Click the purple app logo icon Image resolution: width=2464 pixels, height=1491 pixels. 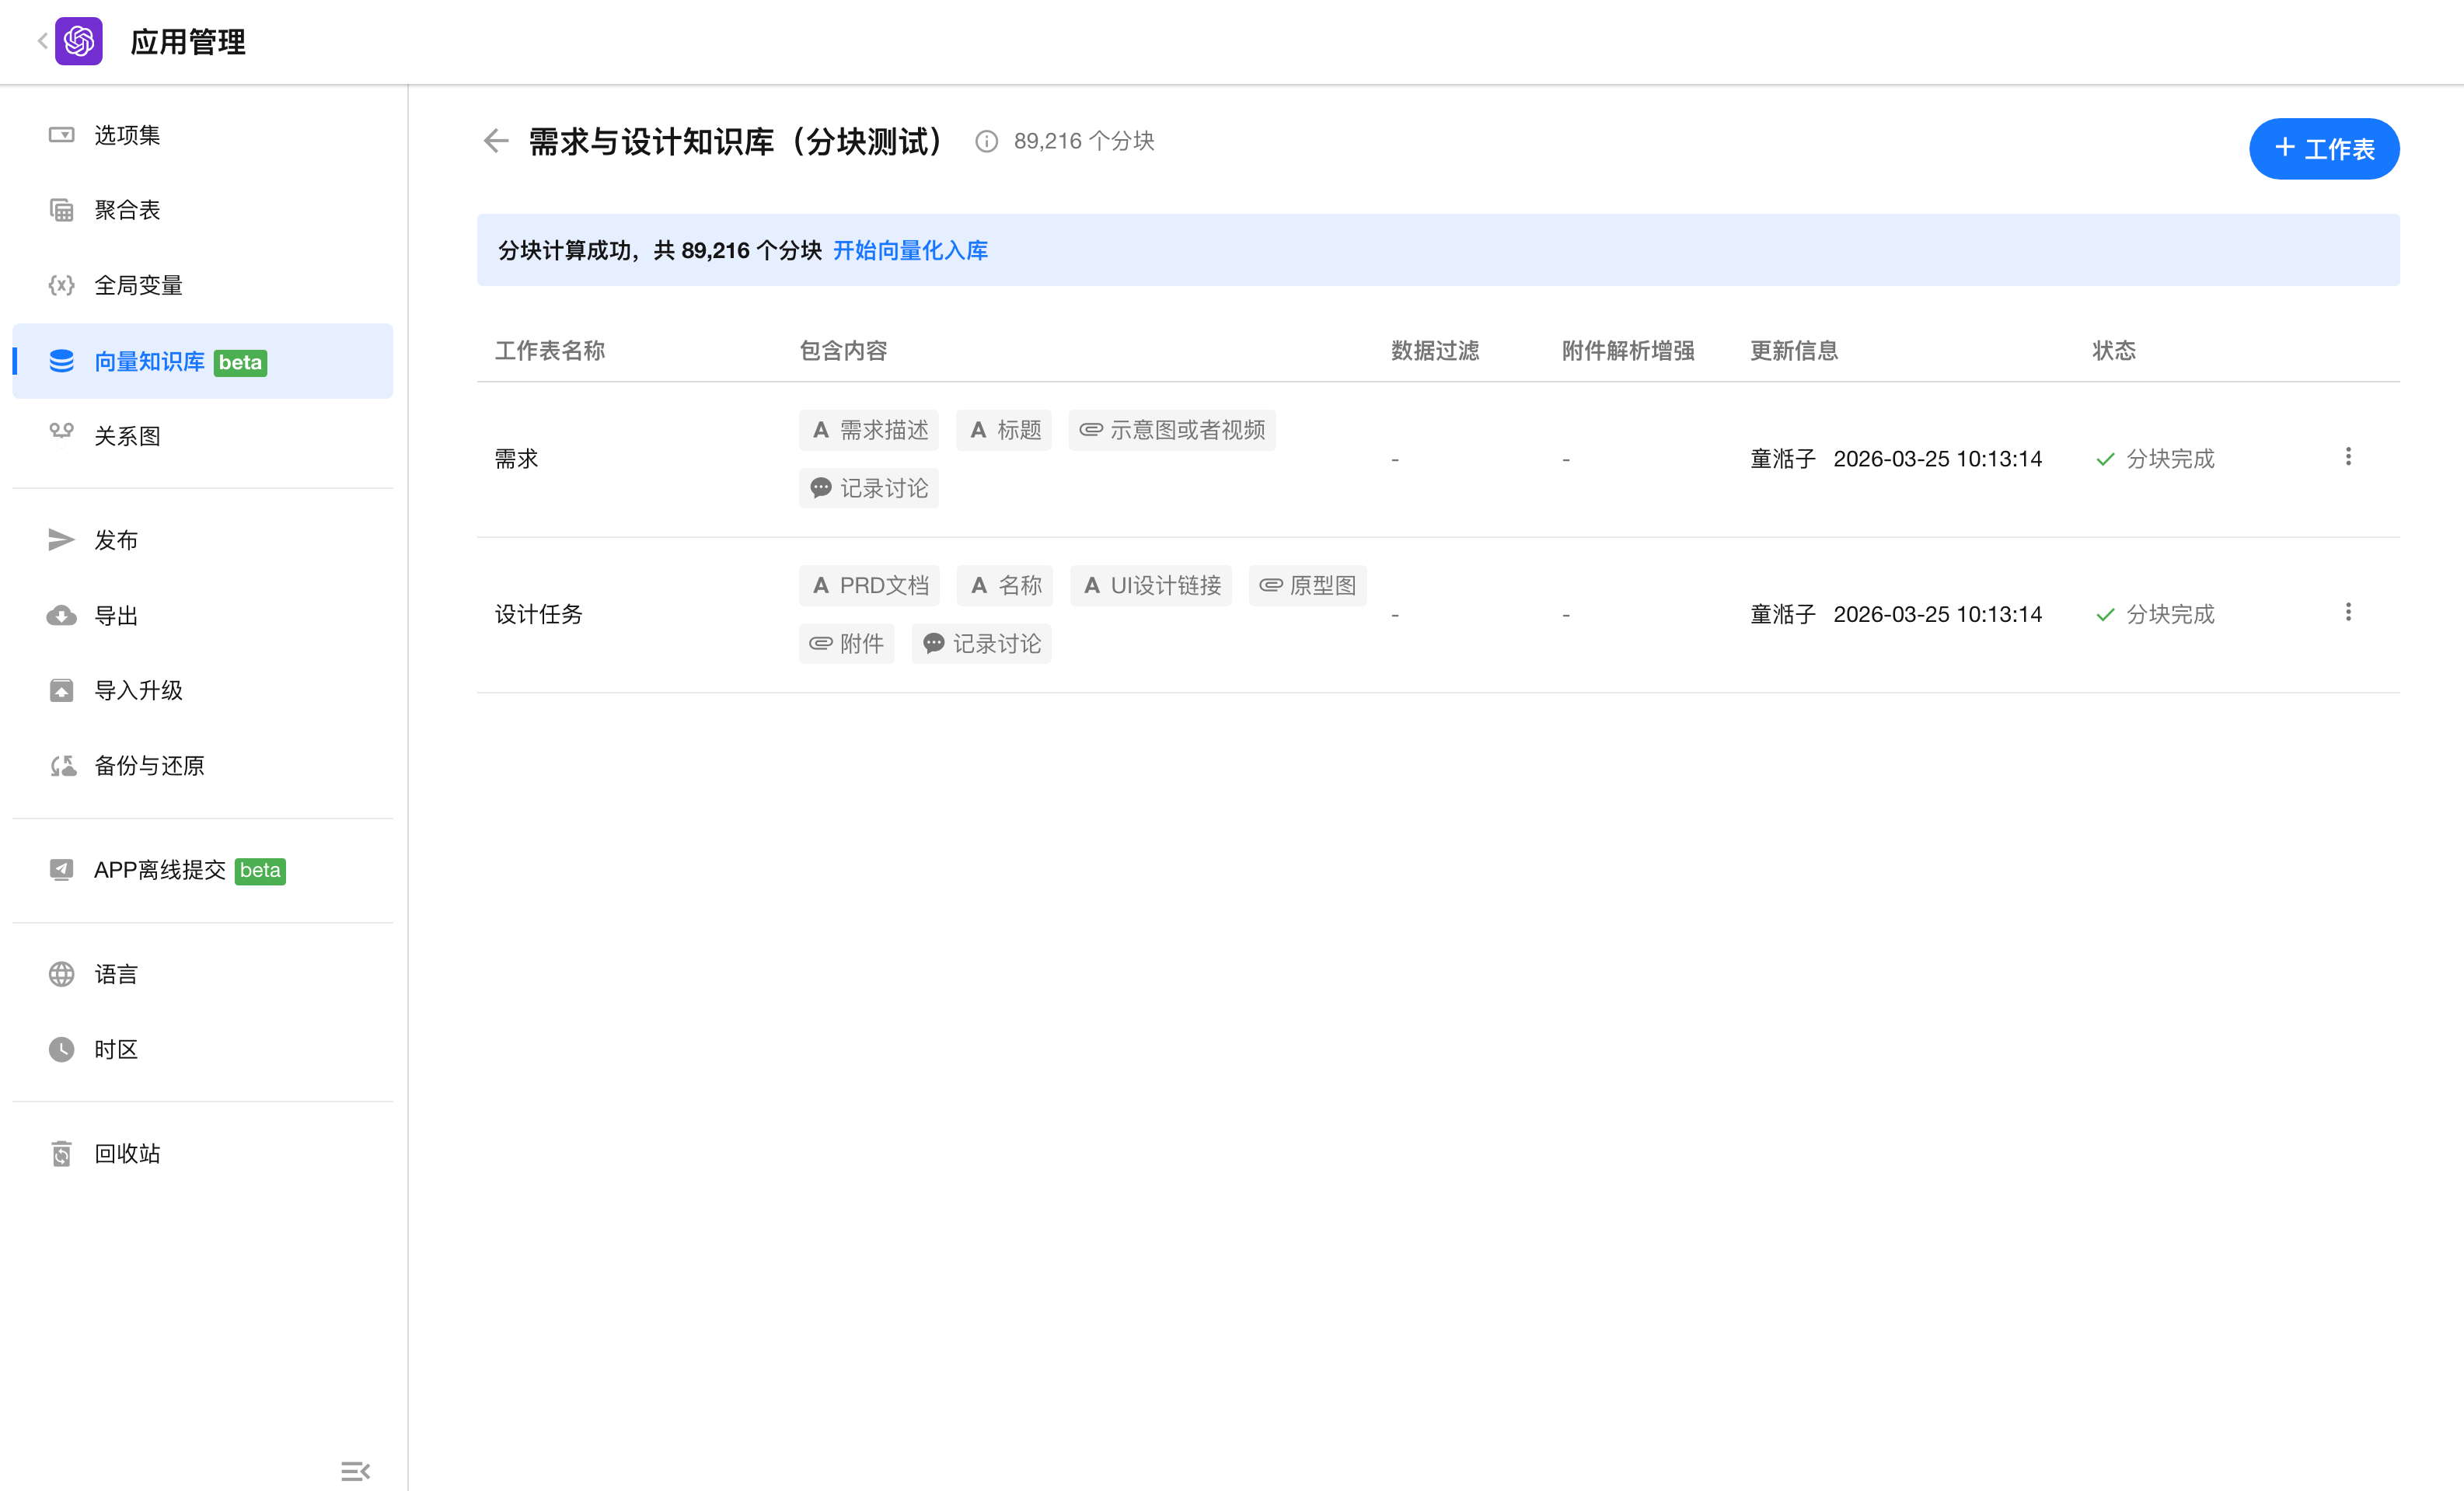(x=78, y=41)
